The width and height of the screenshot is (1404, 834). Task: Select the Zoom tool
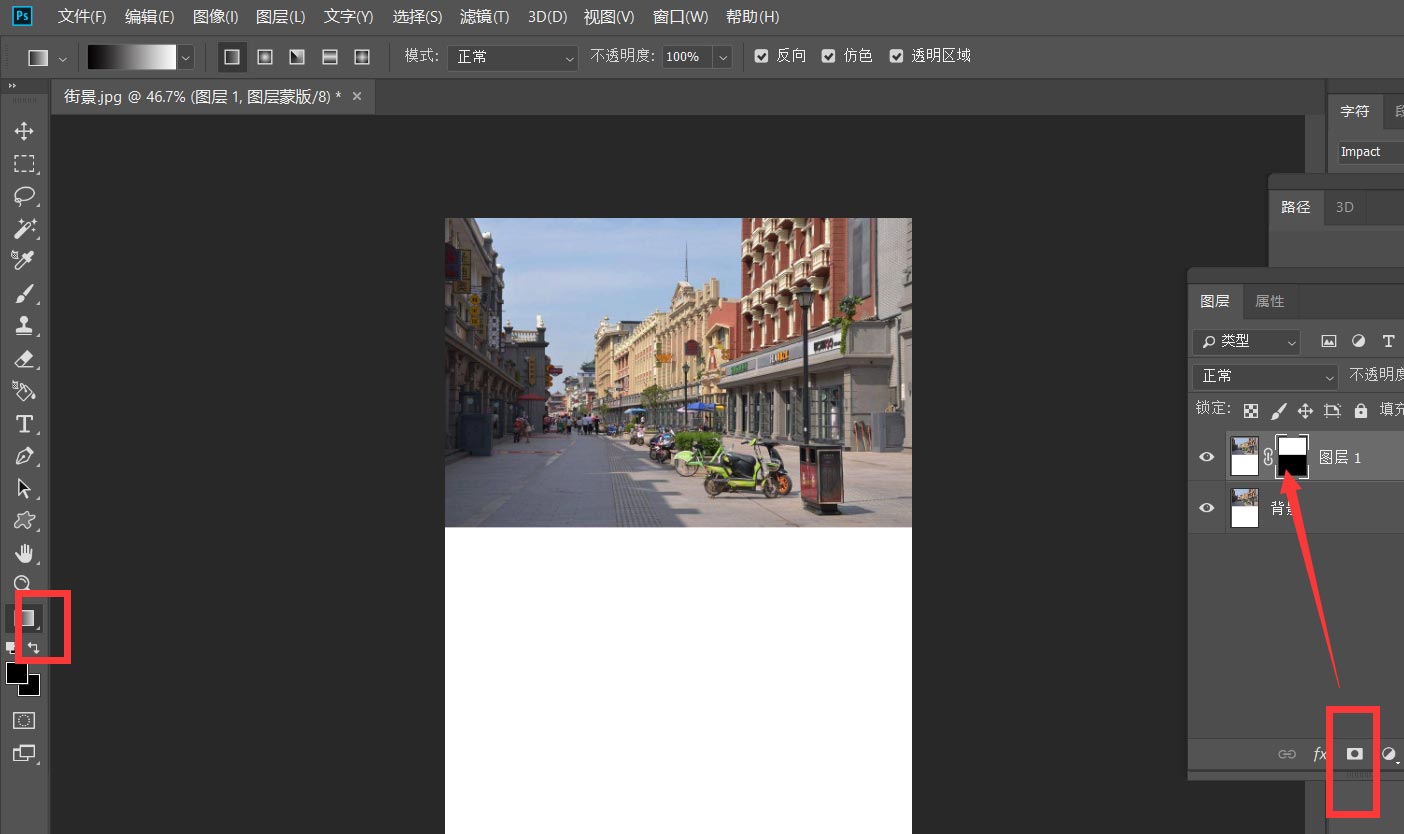[x=24, y=583]
